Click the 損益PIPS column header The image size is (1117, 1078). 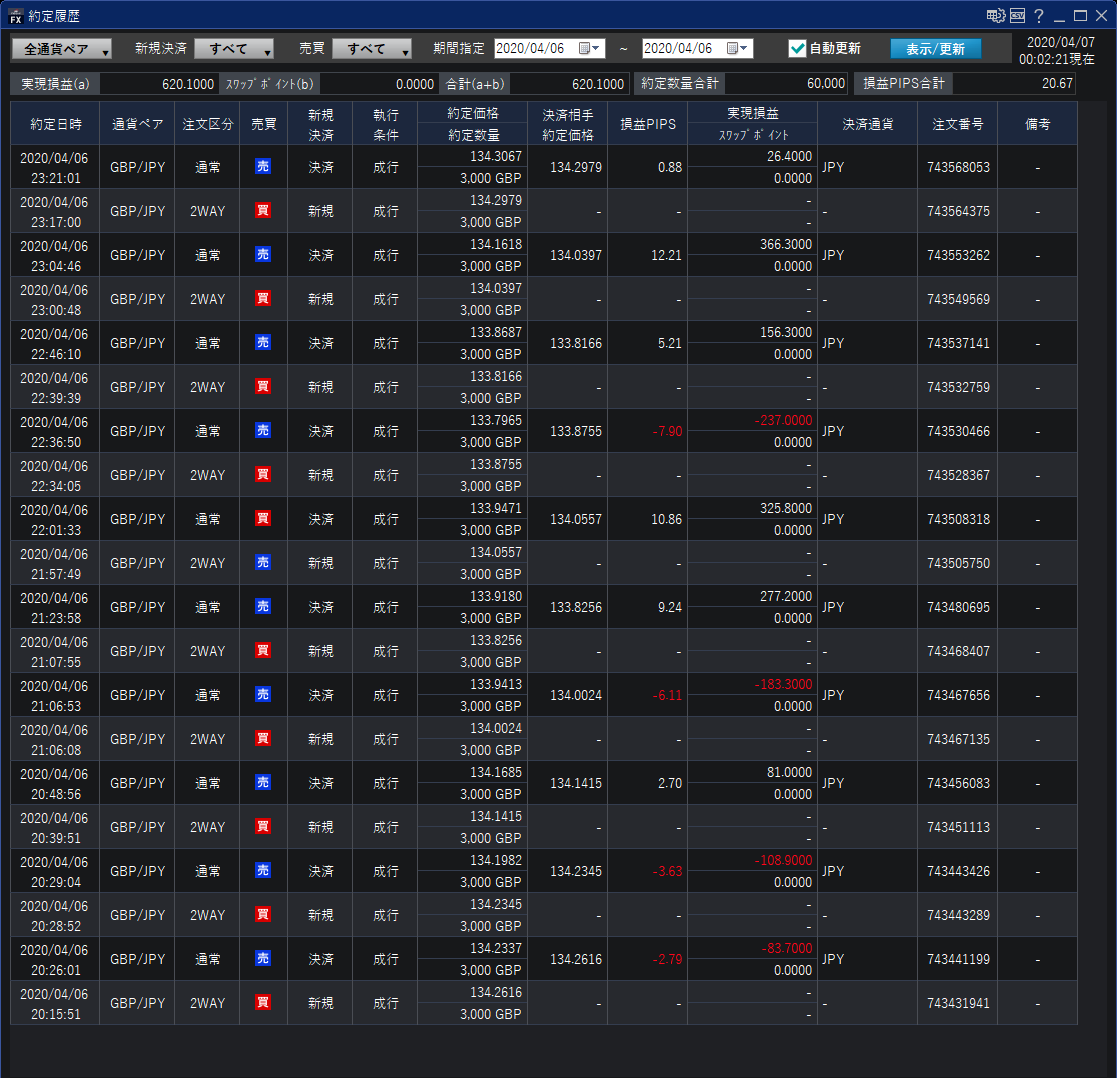(x=647, y=124)
